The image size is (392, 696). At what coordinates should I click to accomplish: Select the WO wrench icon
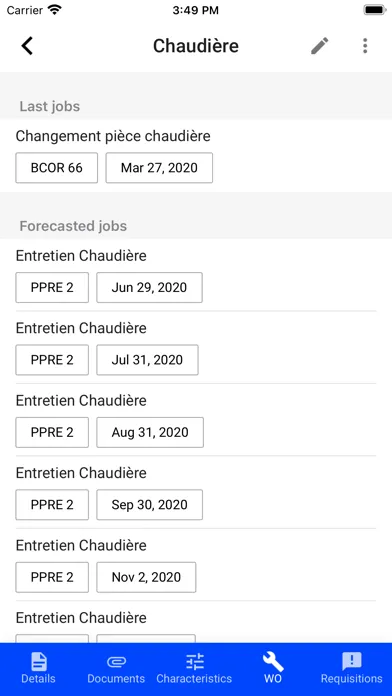[273, 661]
